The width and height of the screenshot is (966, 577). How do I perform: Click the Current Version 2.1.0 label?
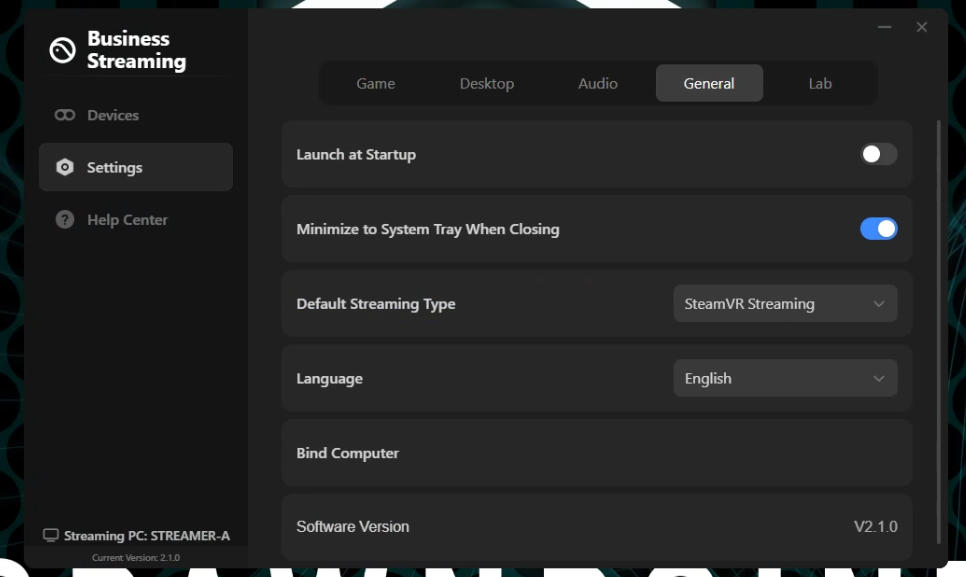tap(136, 557)
